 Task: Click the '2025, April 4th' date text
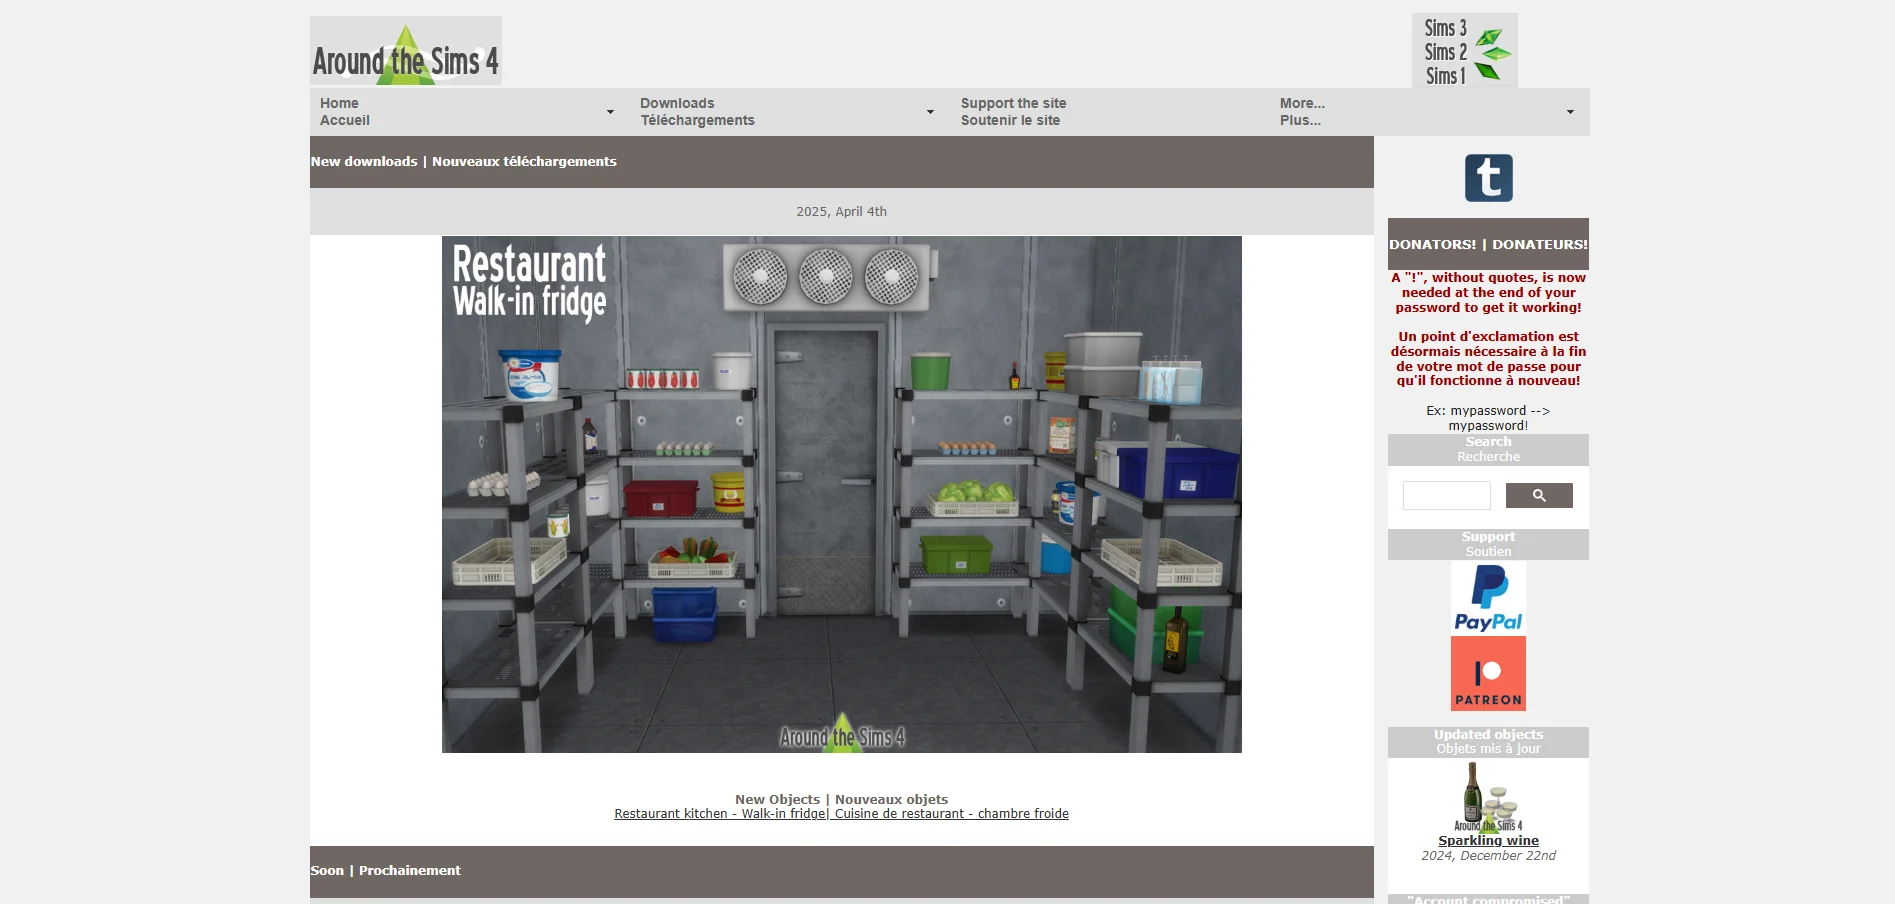pyautogui.click(x=841, y=212)
